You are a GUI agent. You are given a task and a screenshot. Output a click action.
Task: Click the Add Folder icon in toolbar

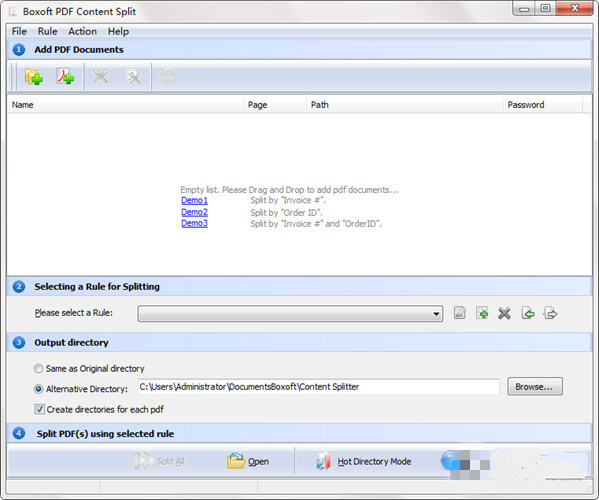(x=34, y=77)
